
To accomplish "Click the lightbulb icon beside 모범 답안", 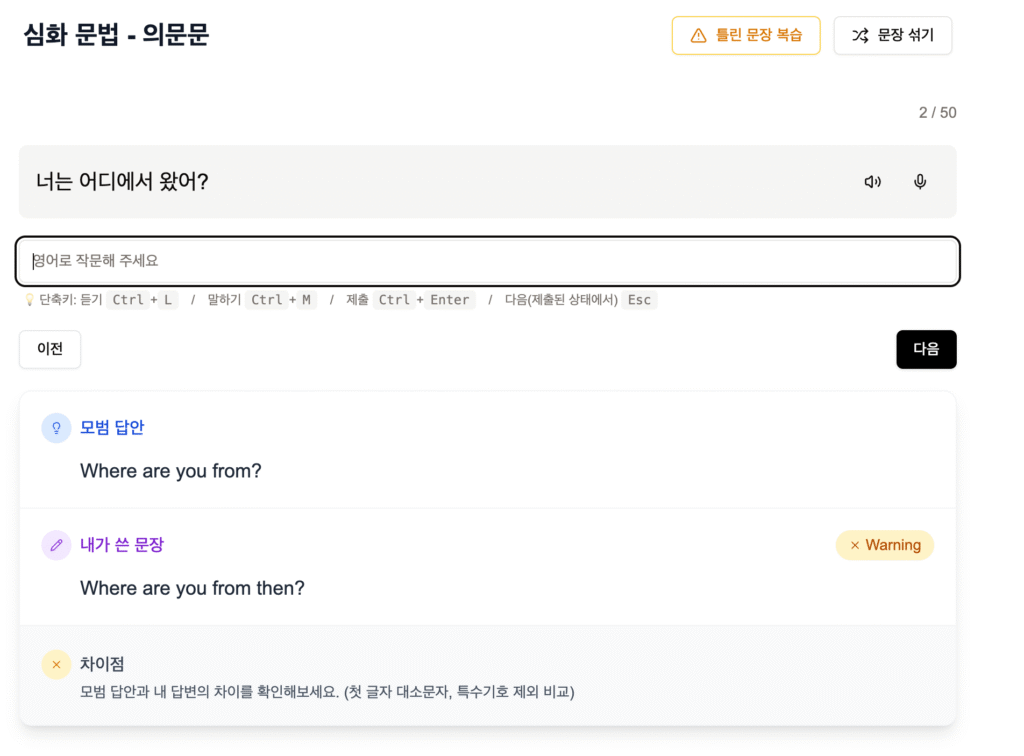I will [x=56, y=428].
